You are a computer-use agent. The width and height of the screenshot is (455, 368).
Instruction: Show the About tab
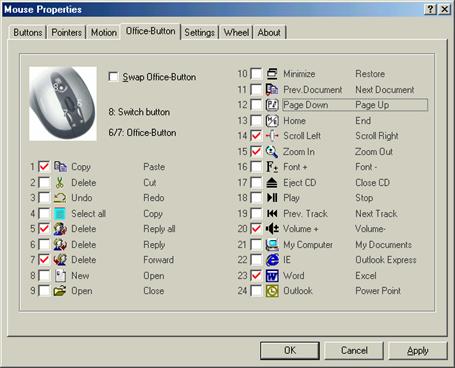(269, 33)
